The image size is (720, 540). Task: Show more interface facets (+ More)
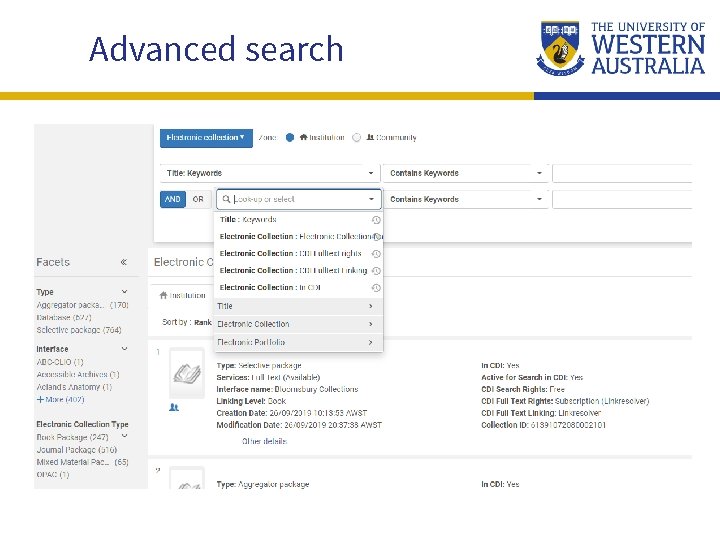click(x=60, y=399)
